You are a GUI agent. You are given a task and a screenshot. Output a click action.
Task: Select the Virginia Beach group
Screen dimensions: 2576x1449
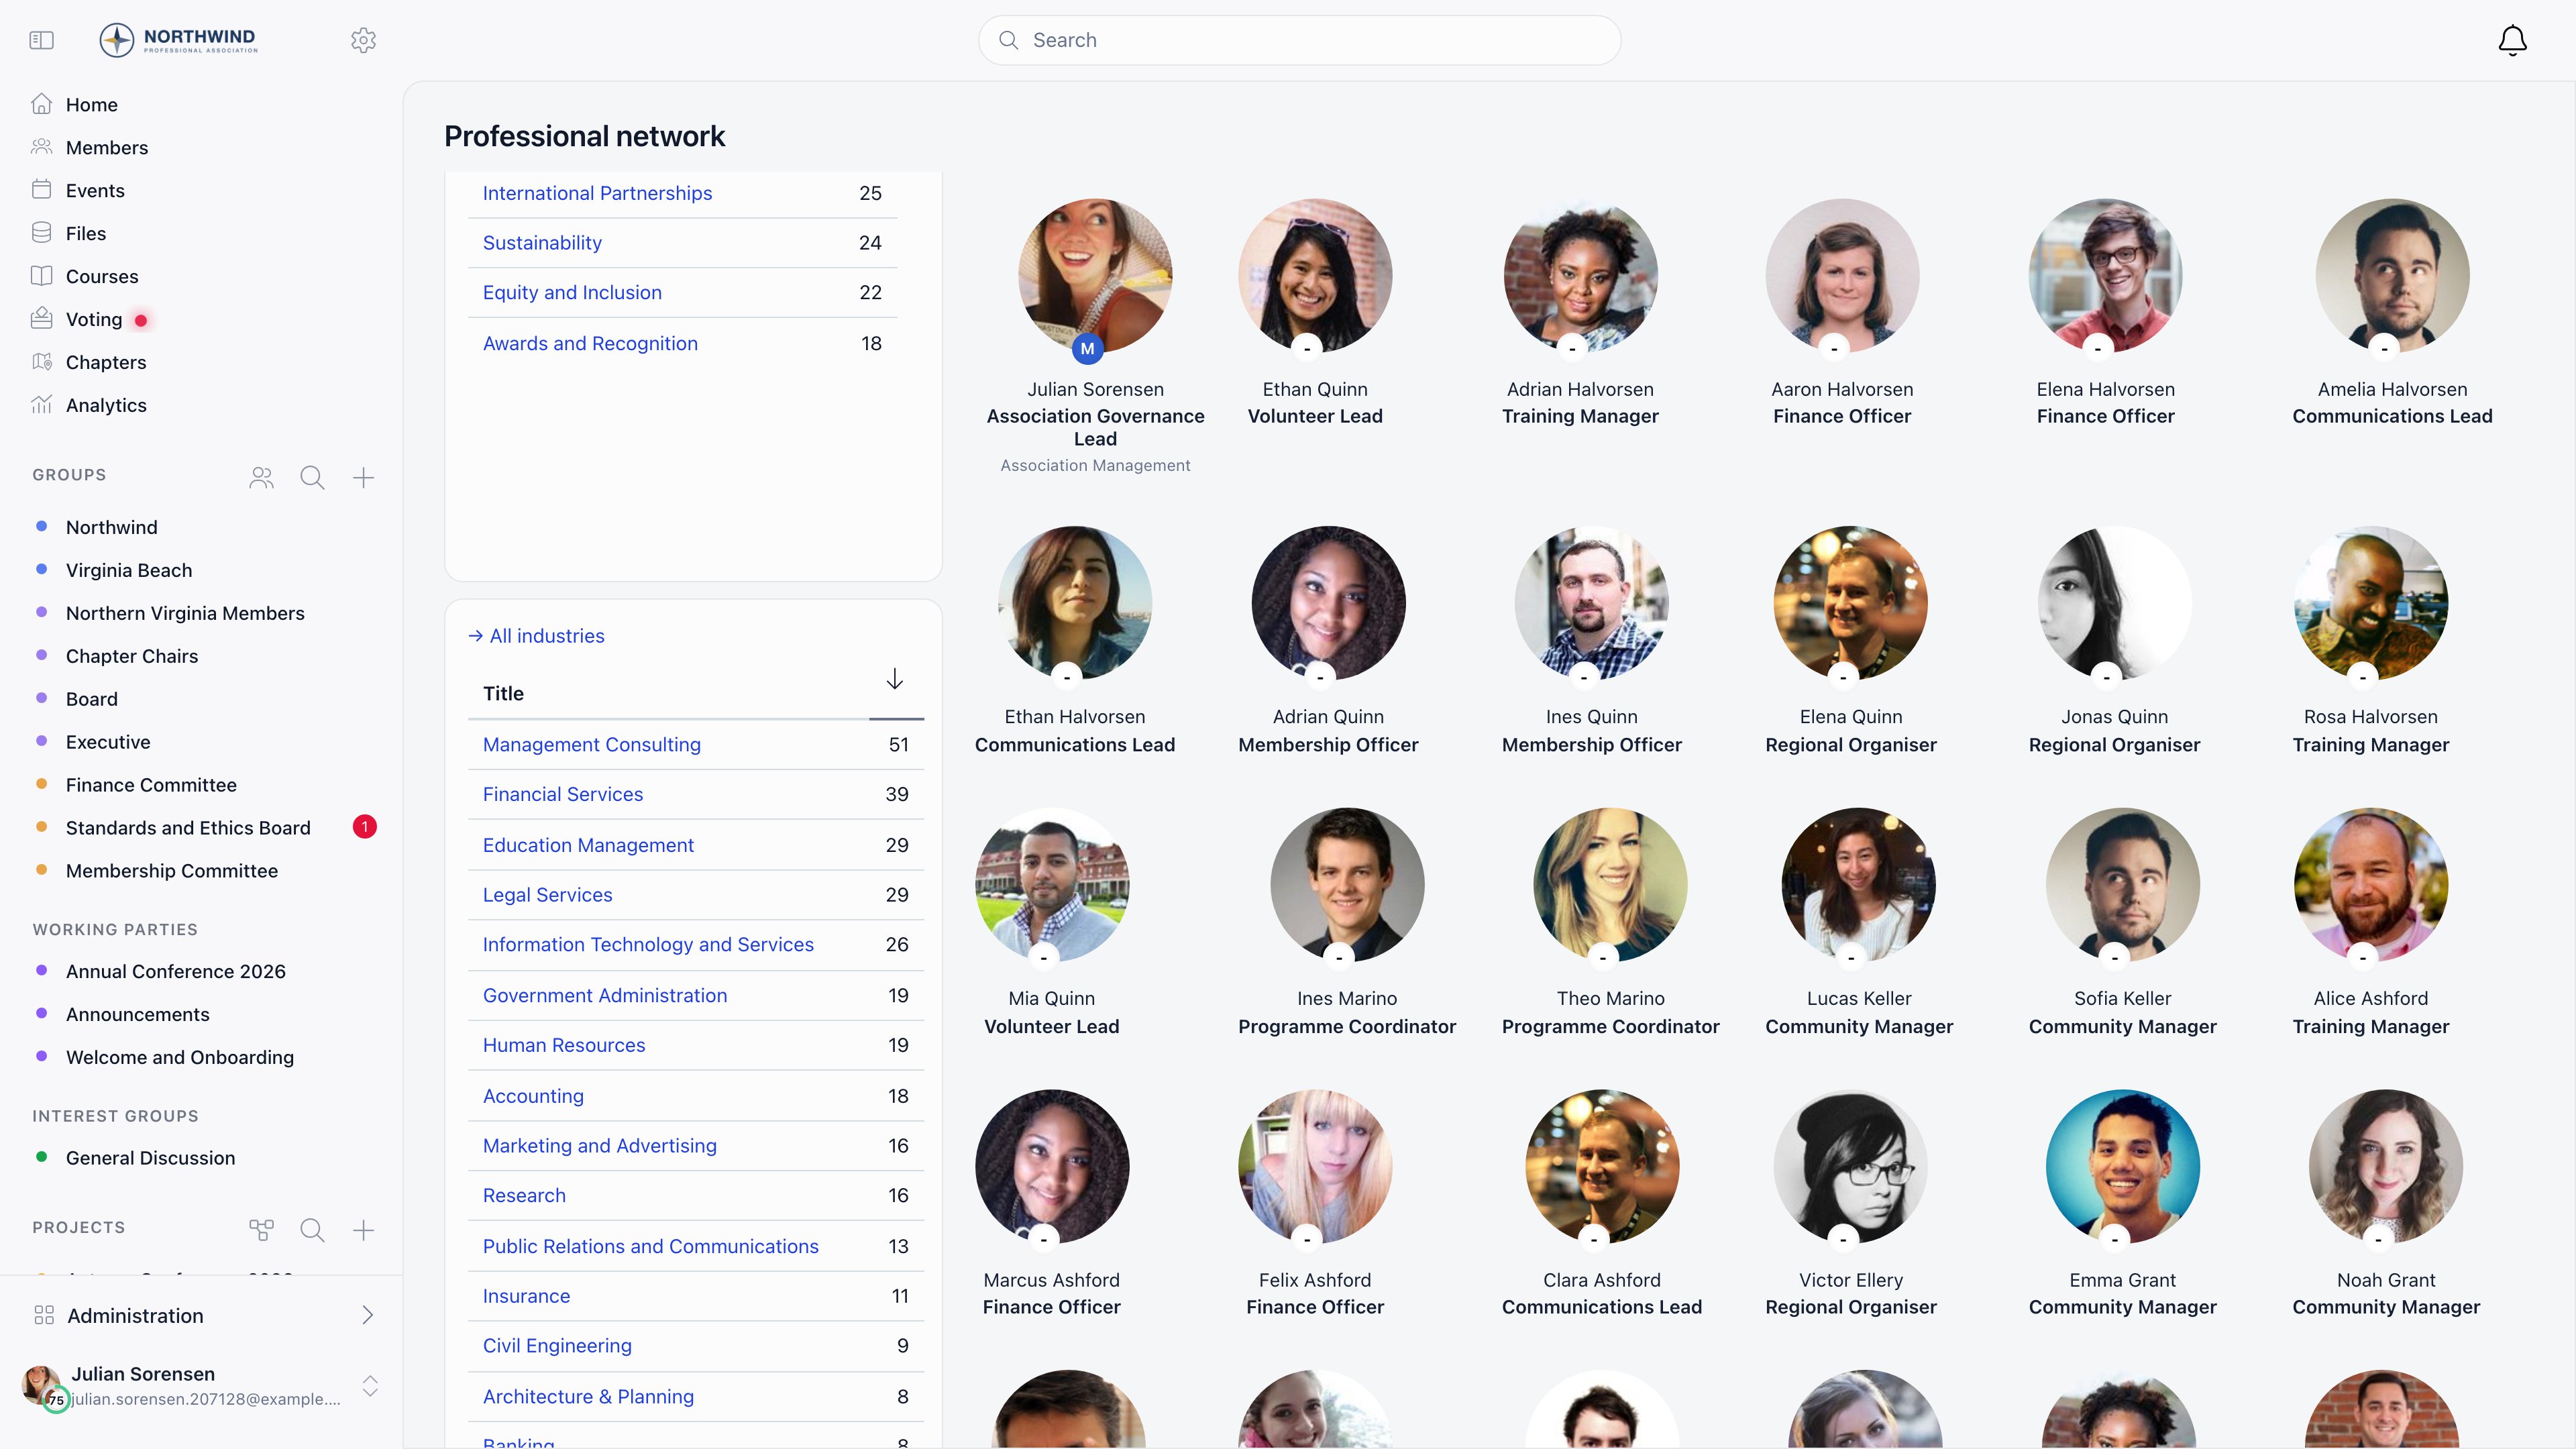[129, 570]
